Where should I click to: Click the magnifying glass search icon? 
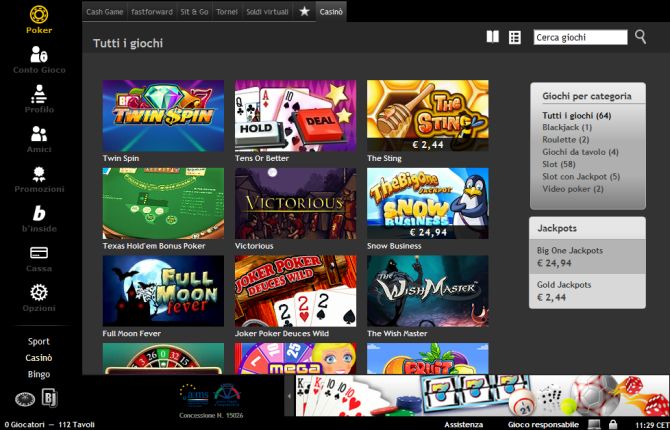point(640,37)
